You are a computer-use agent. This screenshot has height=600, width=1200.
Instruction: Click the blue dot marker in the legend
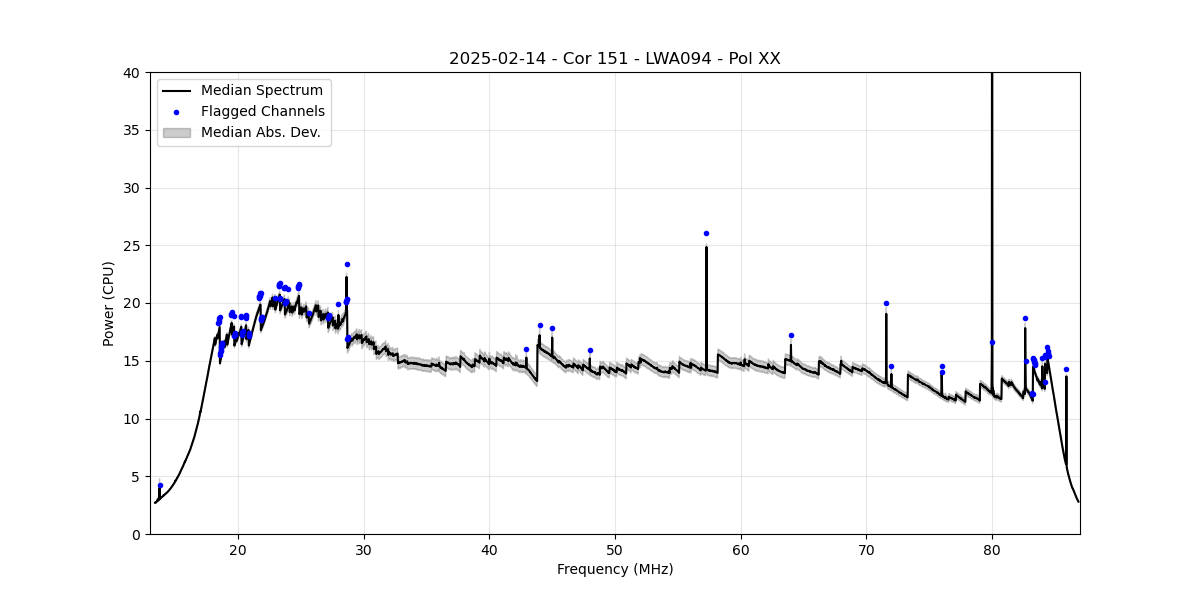[x=176, y=112]
